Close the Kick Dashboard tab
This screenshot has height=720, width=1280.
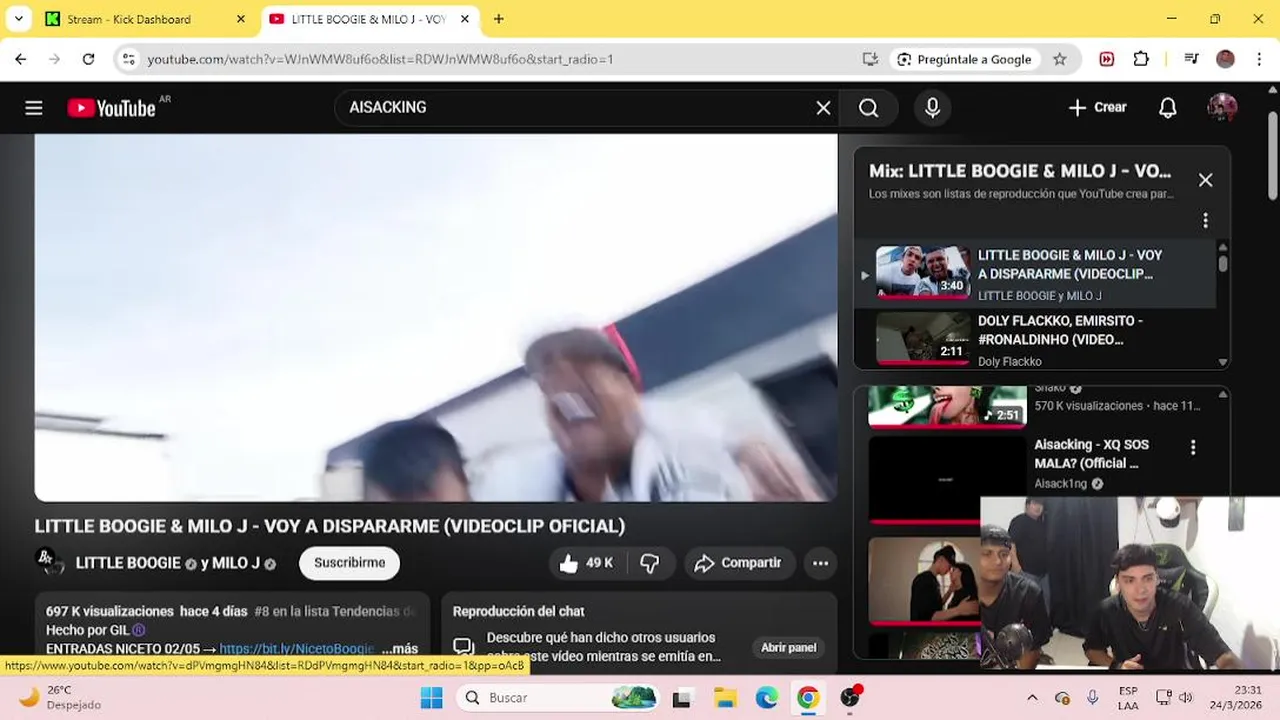(x=240, y=19)
